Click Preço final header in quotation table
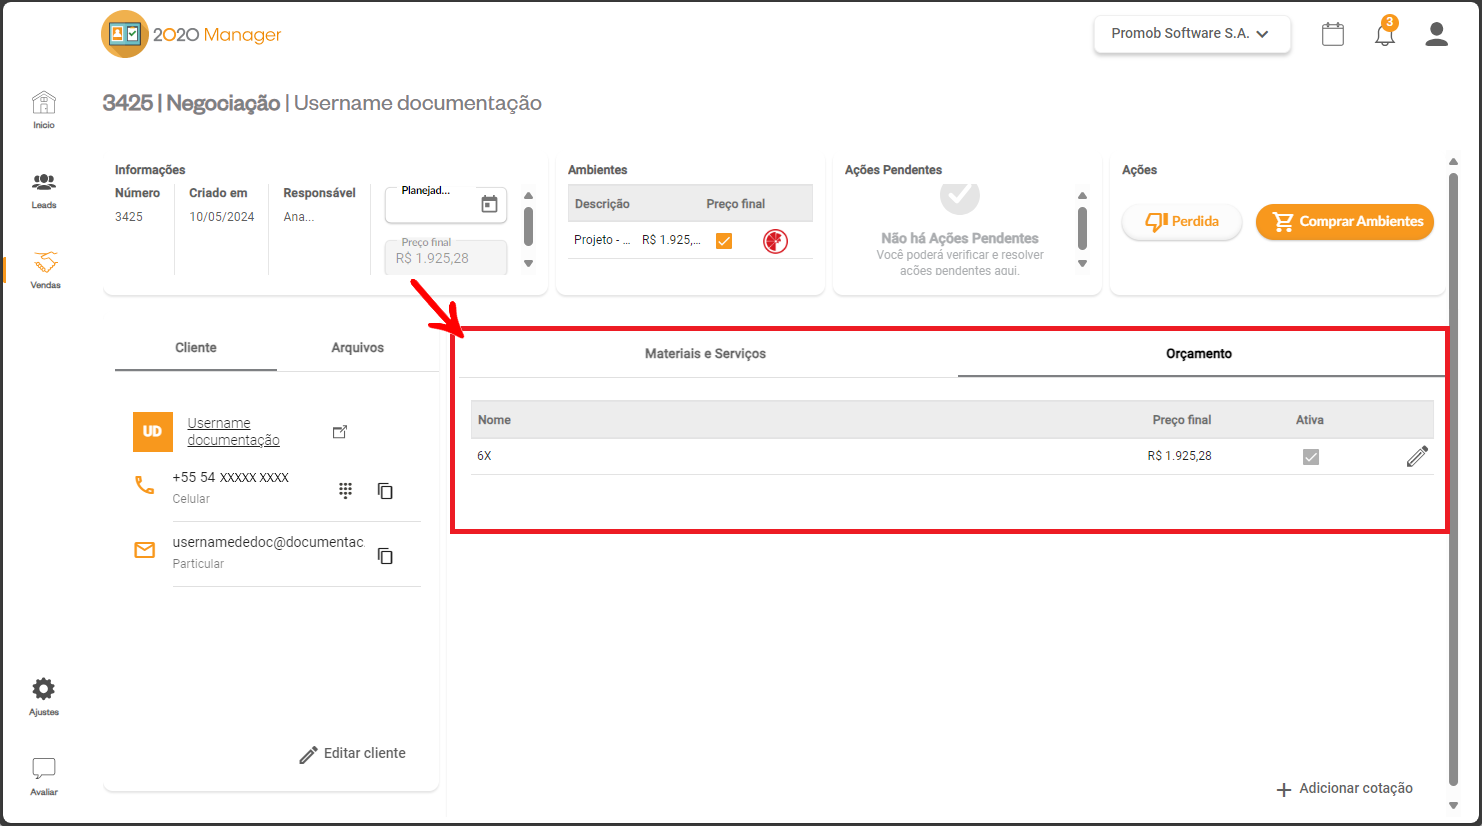This screenshot has width=1482, height=826. pyautogui.click(x=1181, y=420)
